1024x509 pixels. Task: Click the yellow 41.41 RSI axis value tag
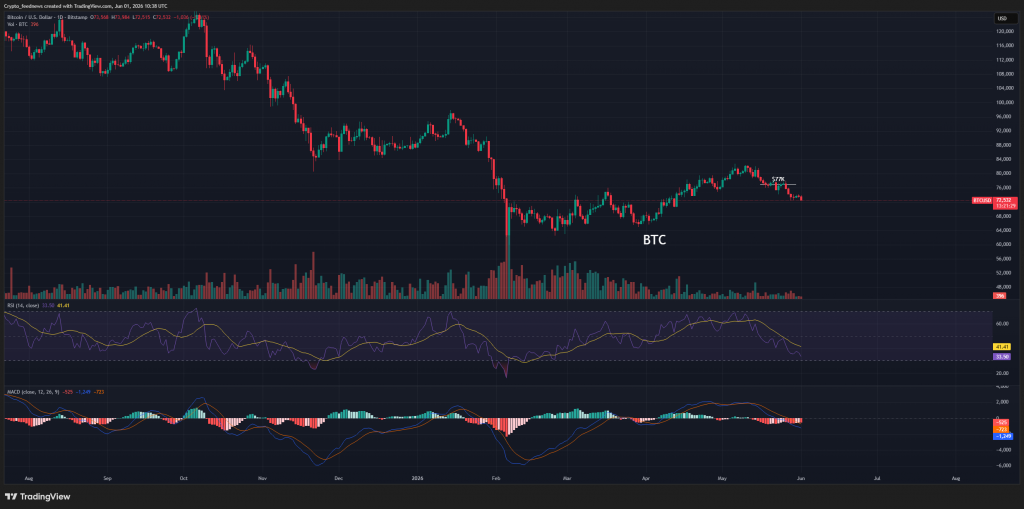[1001, 346]
